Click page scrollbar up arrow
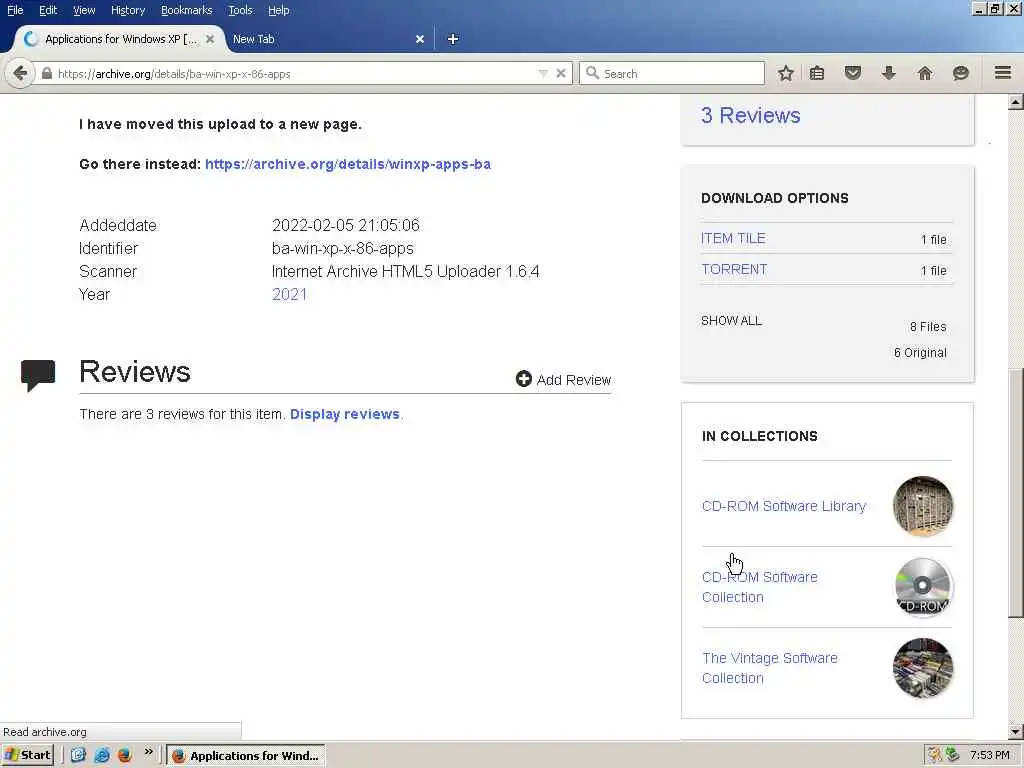Image resolution: width=1024 pixels, height=768 pixels. point(1016,102)
